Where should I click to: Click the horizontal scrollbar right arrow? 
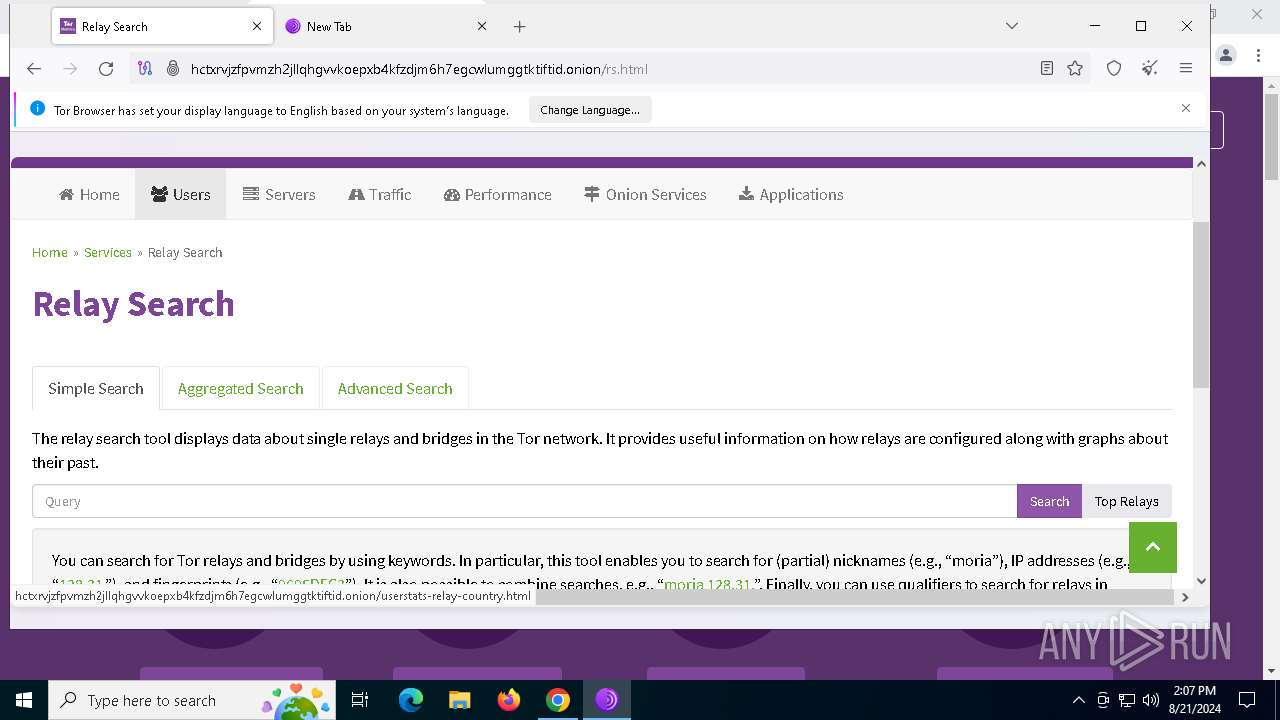click(x=1185, y=597)
